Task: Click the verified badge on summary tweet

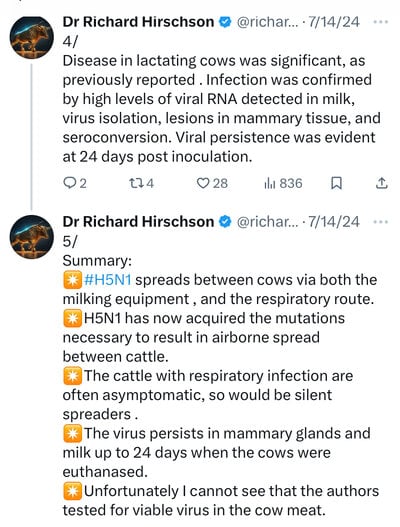Action: tap(225, 222)
